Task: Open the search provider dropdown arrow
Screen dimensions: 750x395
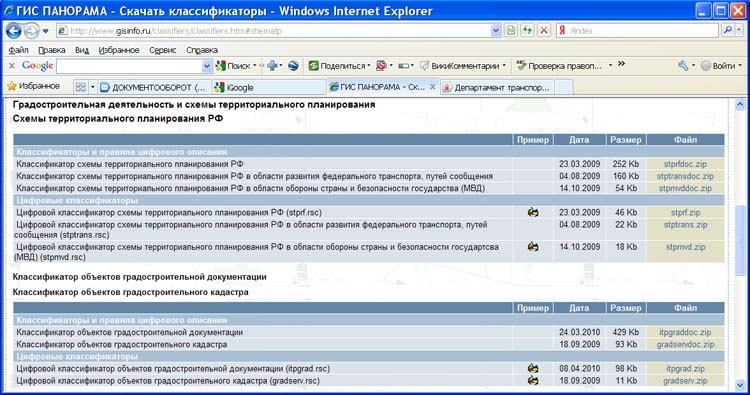Action: tap(739, 30)
